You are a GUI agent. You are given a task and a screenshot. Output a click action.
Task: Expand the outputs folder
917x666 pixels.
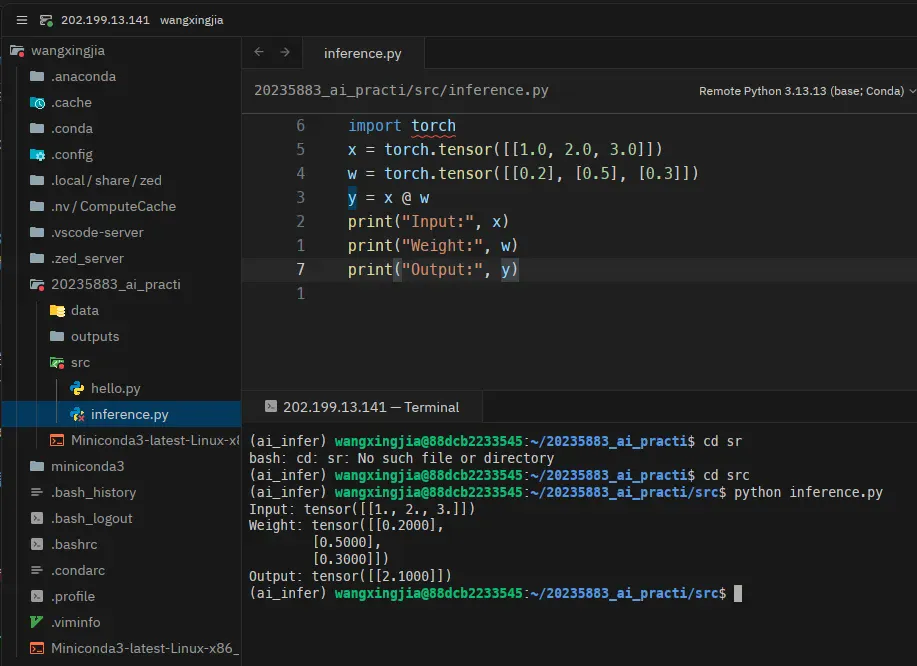121,336
